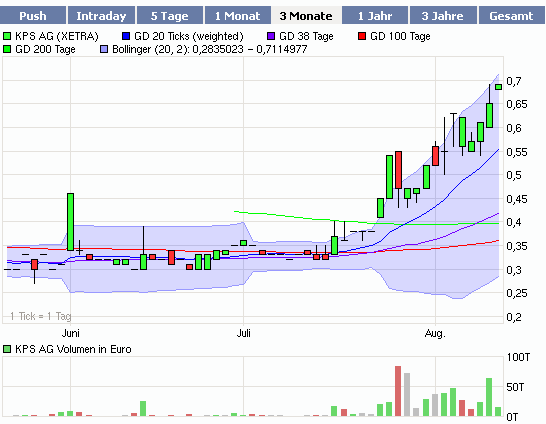This screenshot has height=424, width=546.
Task: Click the 0,3 price axis label
Action: 514,270
